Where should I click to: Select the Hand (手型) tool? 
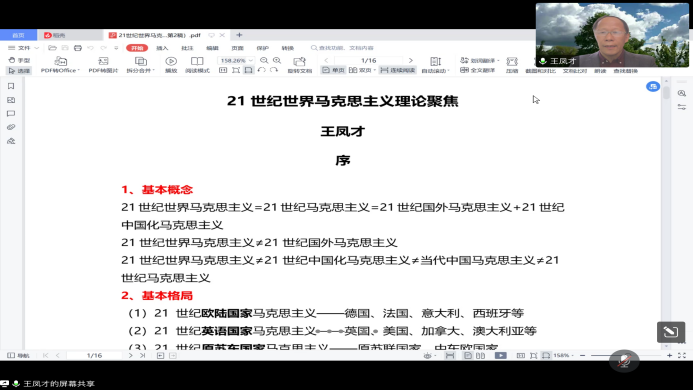[x=19, y=60]
